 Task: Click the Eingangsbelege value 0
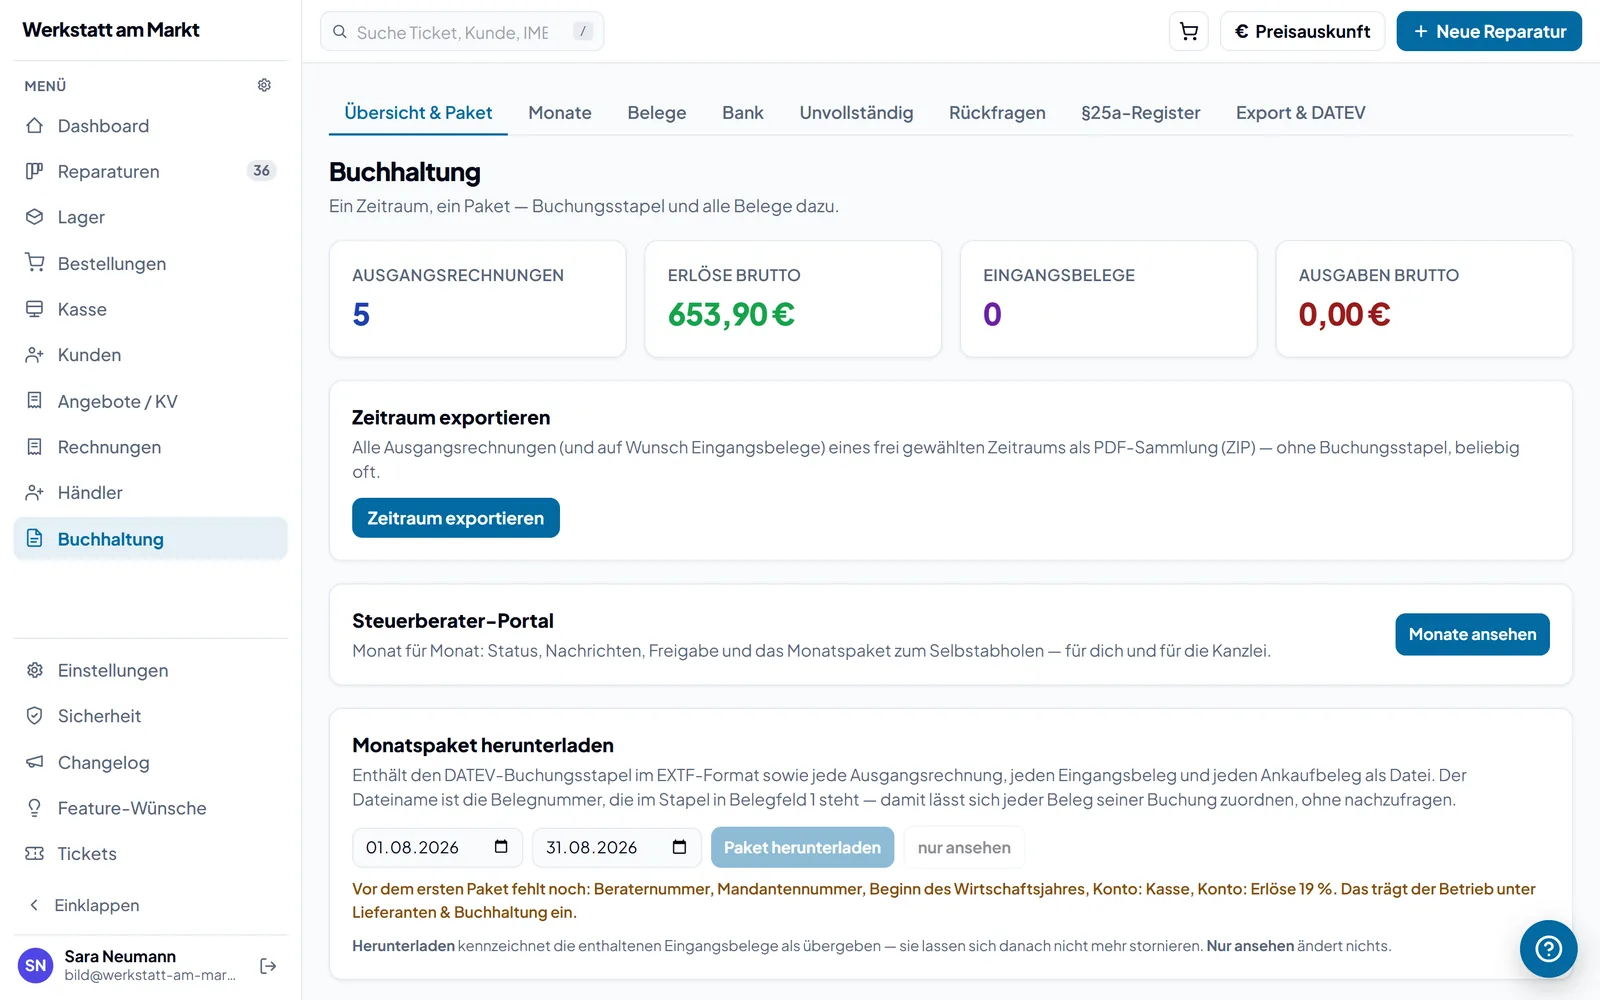pos(992,315)
